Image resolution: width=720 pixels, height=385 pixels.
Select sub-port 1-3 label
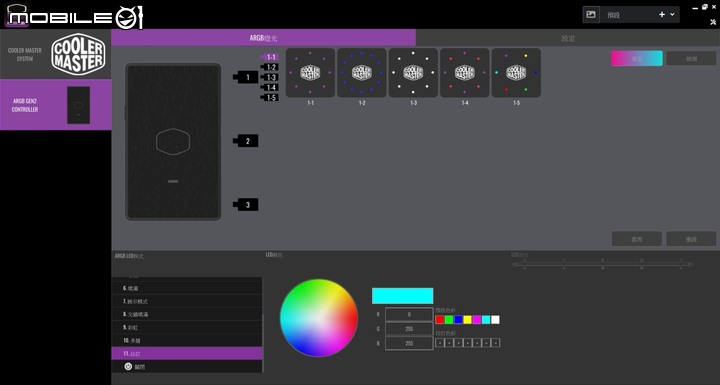tap(270, 78)
